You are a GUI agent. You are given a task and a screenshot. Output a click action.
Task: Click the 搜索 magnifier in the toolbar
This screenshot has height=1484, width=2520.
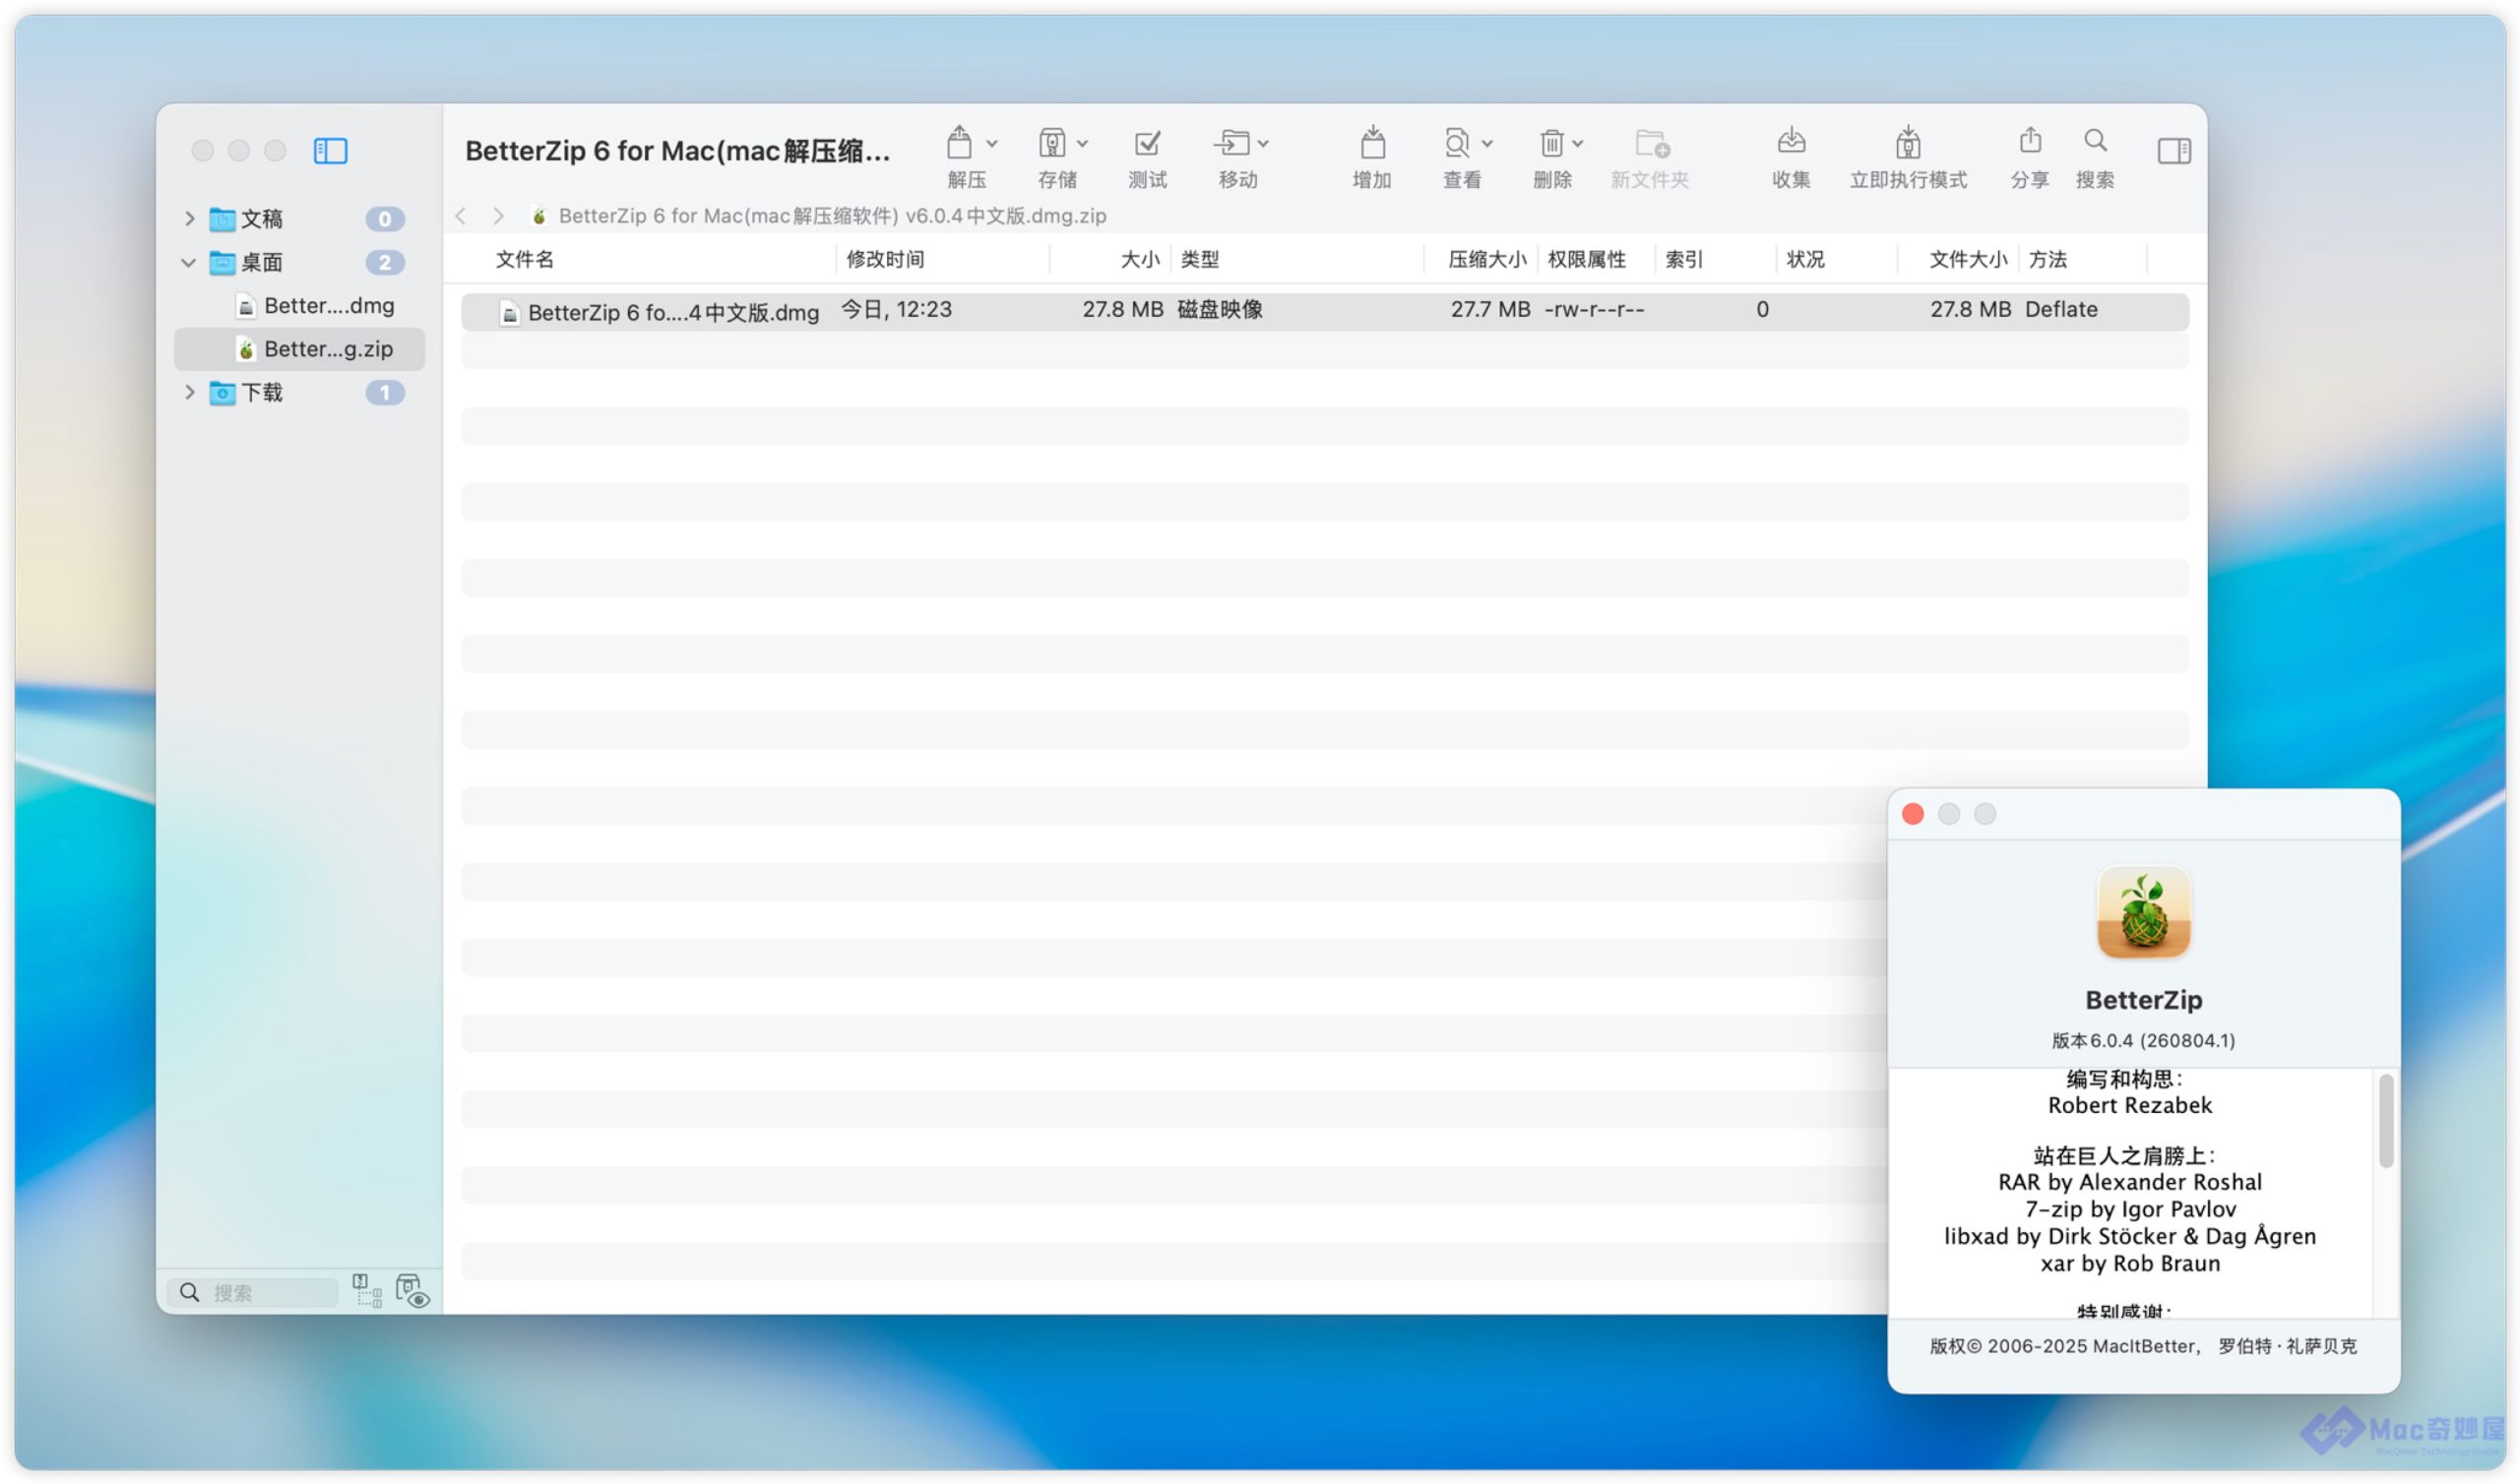[2095, 140]
